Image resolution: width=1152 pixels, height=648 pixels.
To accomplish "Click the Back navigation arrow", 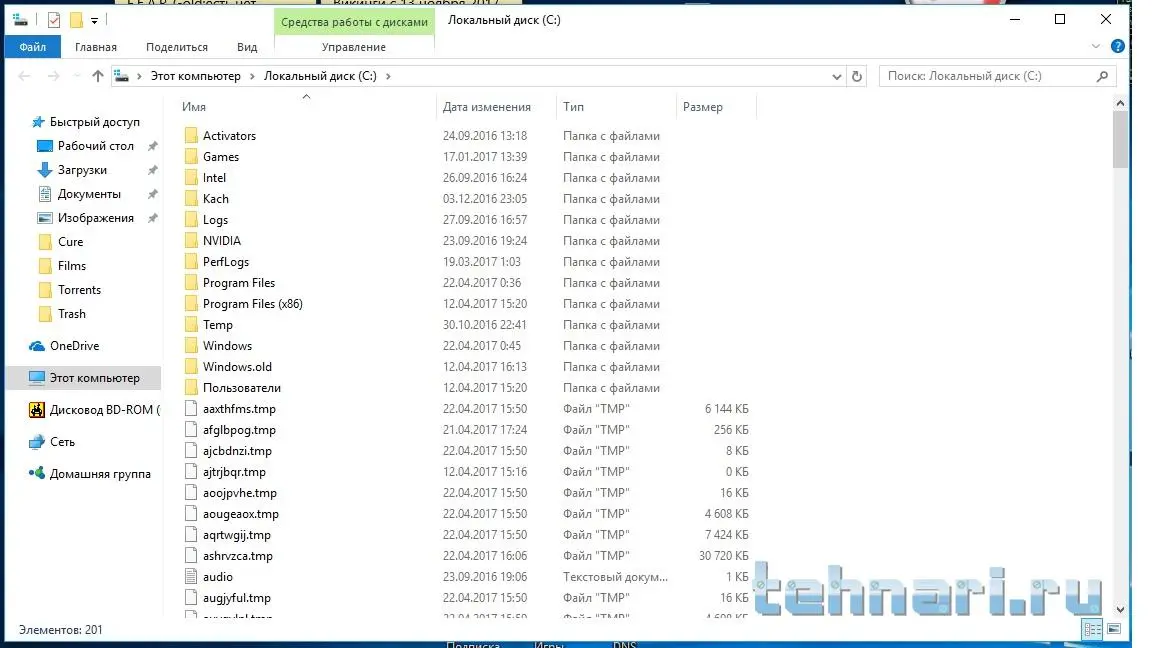I will pos(24,76).
